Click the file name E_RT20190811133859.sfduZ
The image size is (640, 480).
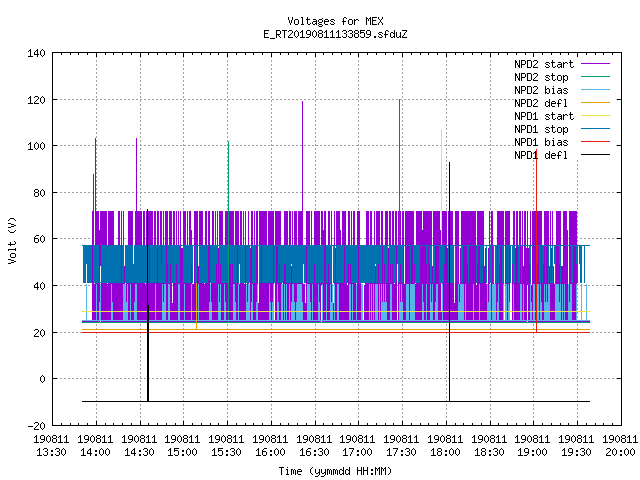pos(335,34)
